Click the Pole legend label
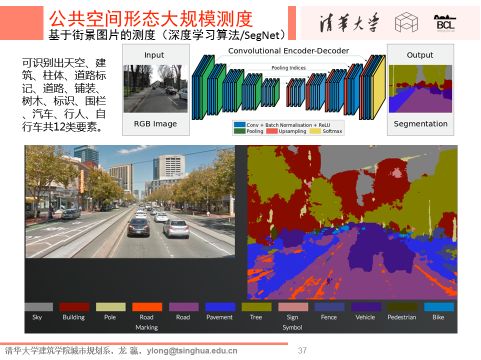This screenshot has width=481, height=360. pyautogui.click(x=110, y=317)
